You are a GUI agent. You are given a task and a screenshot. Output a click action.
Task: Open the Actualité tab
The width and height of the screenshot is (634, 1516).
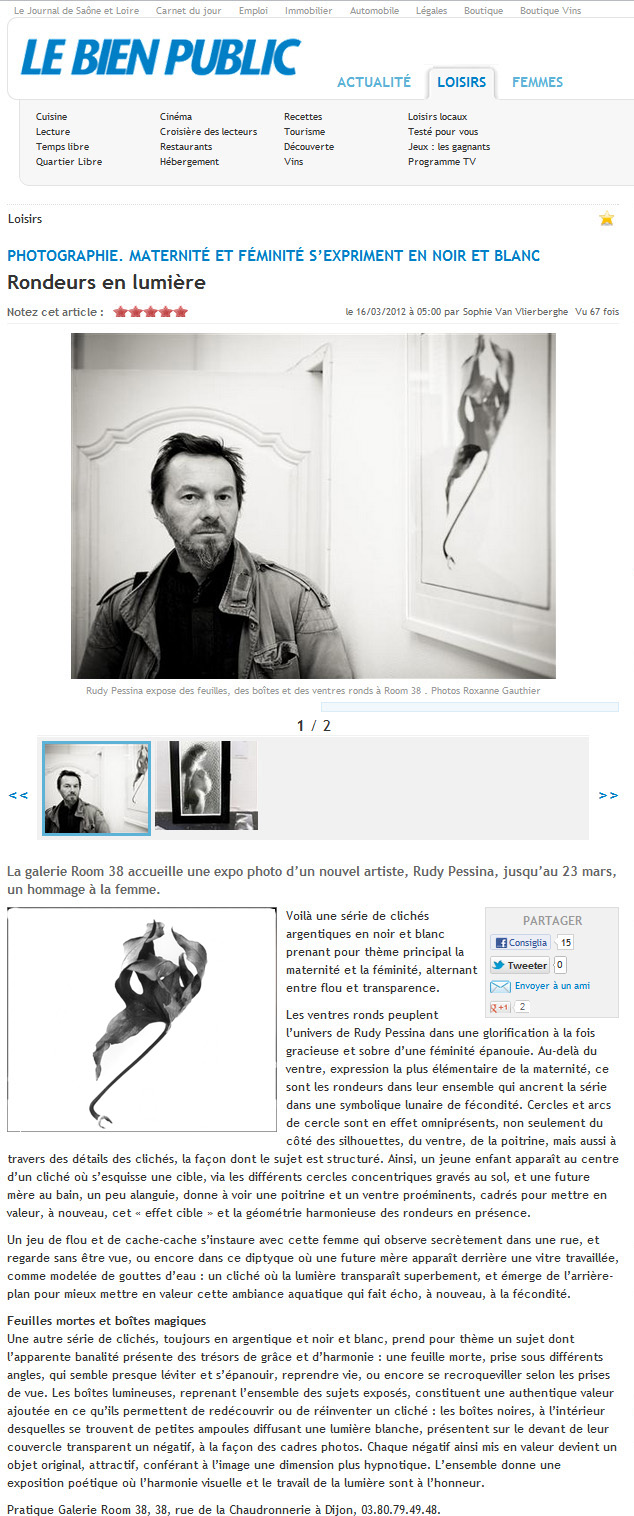click(374, 82)
